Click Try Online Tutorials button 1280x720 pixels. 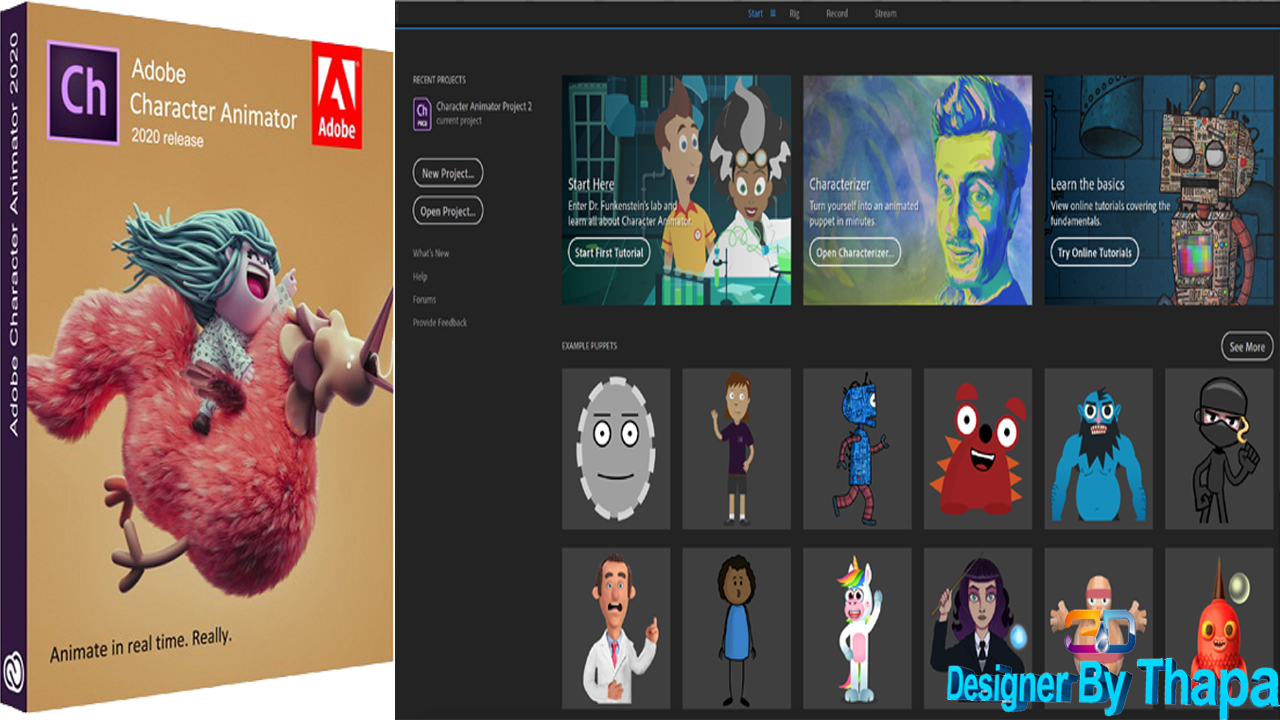click(x=1095, y=253)
